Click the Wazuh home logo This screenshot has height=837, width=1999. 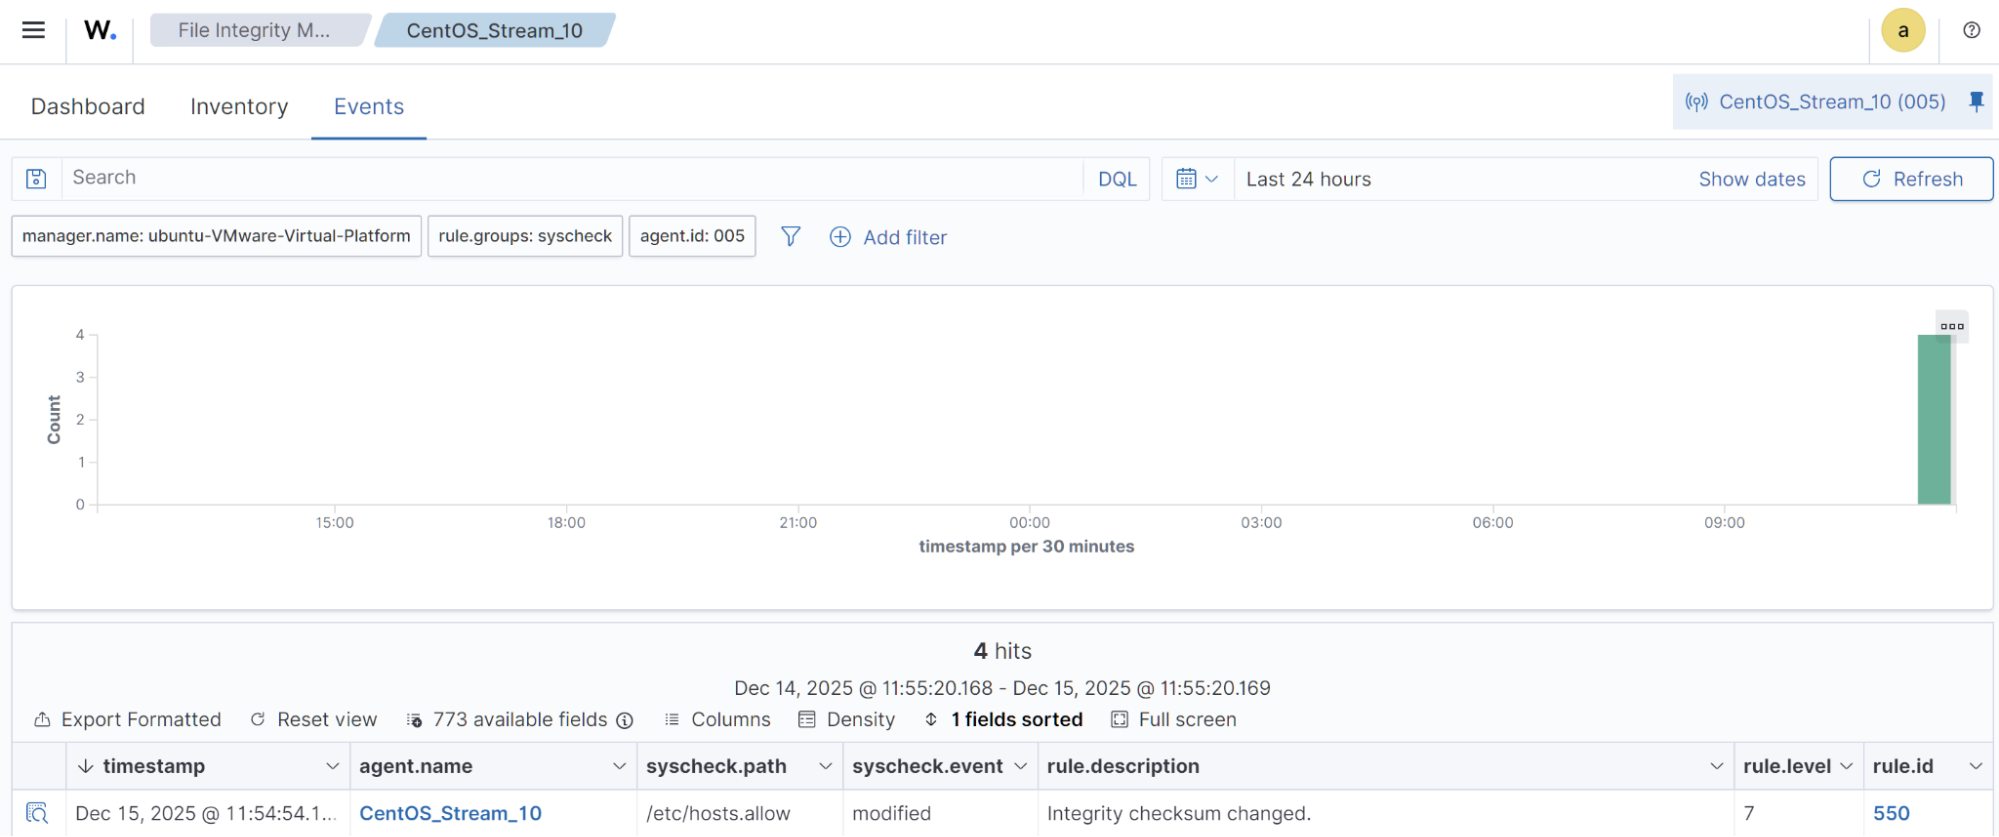100,30
